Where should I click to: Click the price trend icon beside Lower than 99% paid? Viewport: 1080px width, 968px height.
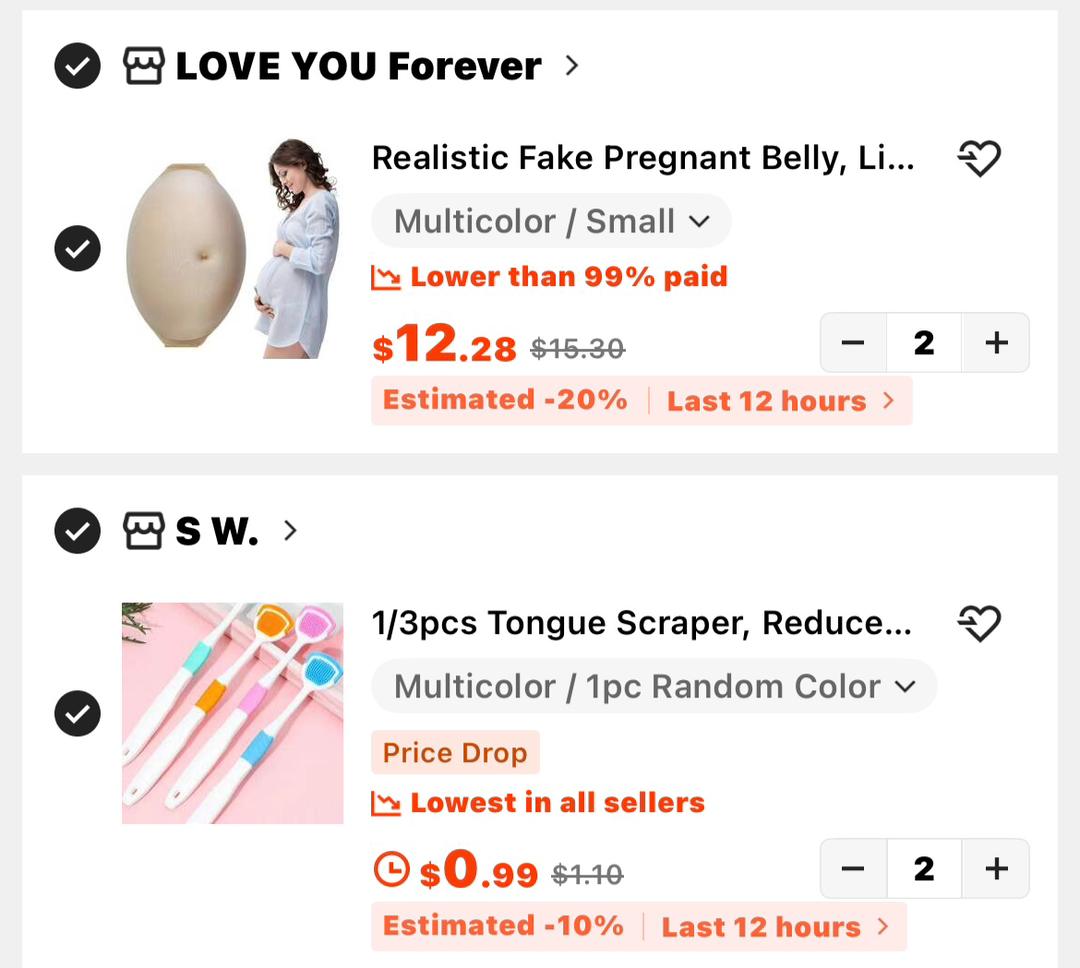coord(386,278)
